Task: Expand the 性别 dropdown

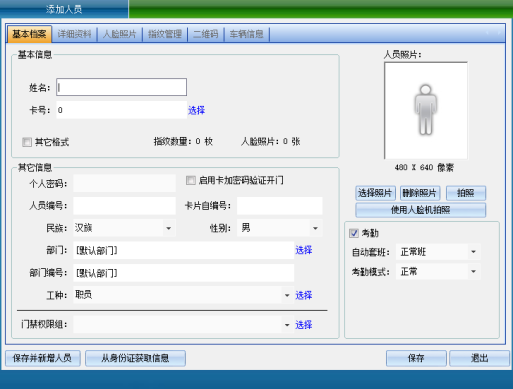Action: click(315, 228)
